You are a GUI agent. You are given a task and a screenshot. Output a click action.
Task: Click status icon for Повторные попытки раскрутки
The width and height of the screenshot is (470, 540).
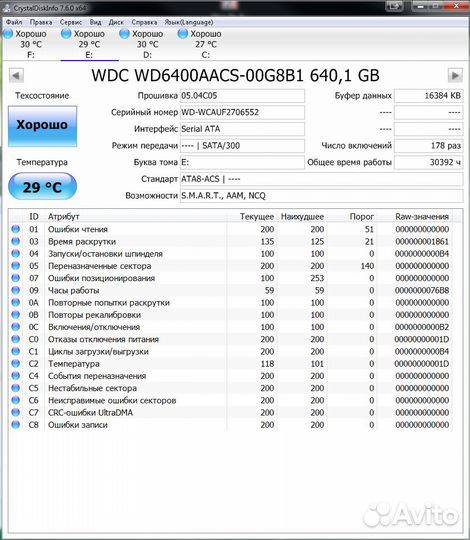click(15, 302)
